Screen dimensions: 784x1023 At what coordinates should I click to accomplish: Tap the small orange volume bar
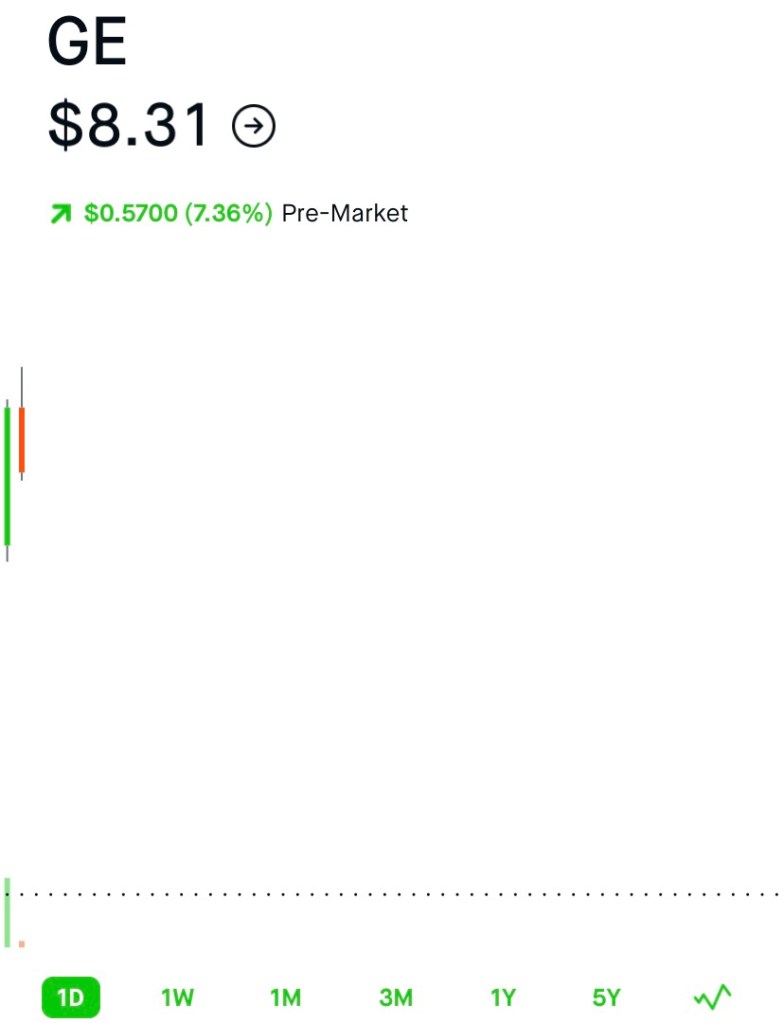[21, 943]
